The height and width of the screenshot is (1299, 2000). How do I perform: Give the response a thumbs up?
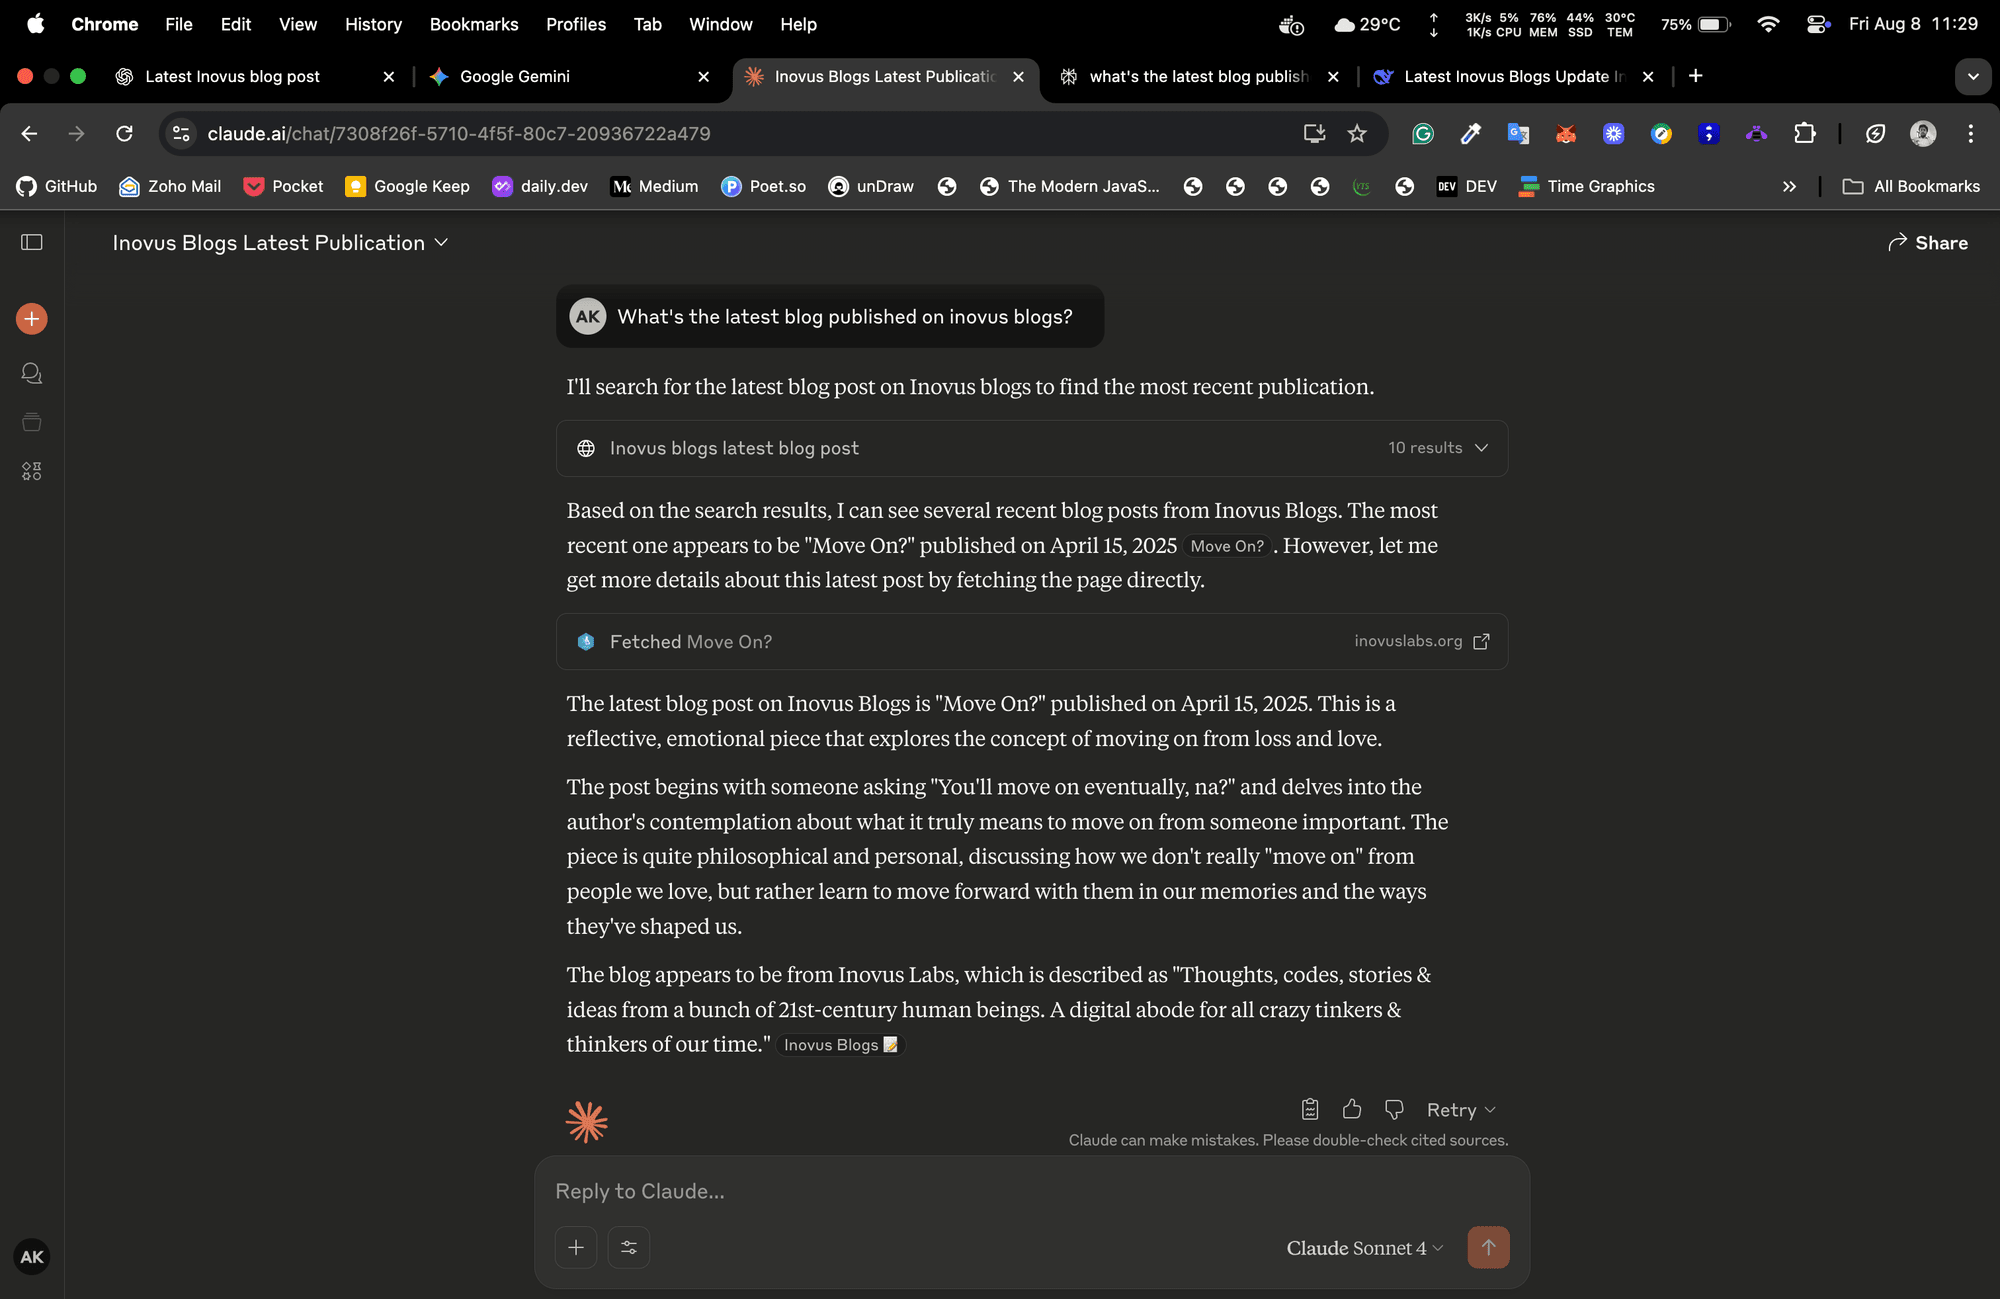pos(1352,1109)
